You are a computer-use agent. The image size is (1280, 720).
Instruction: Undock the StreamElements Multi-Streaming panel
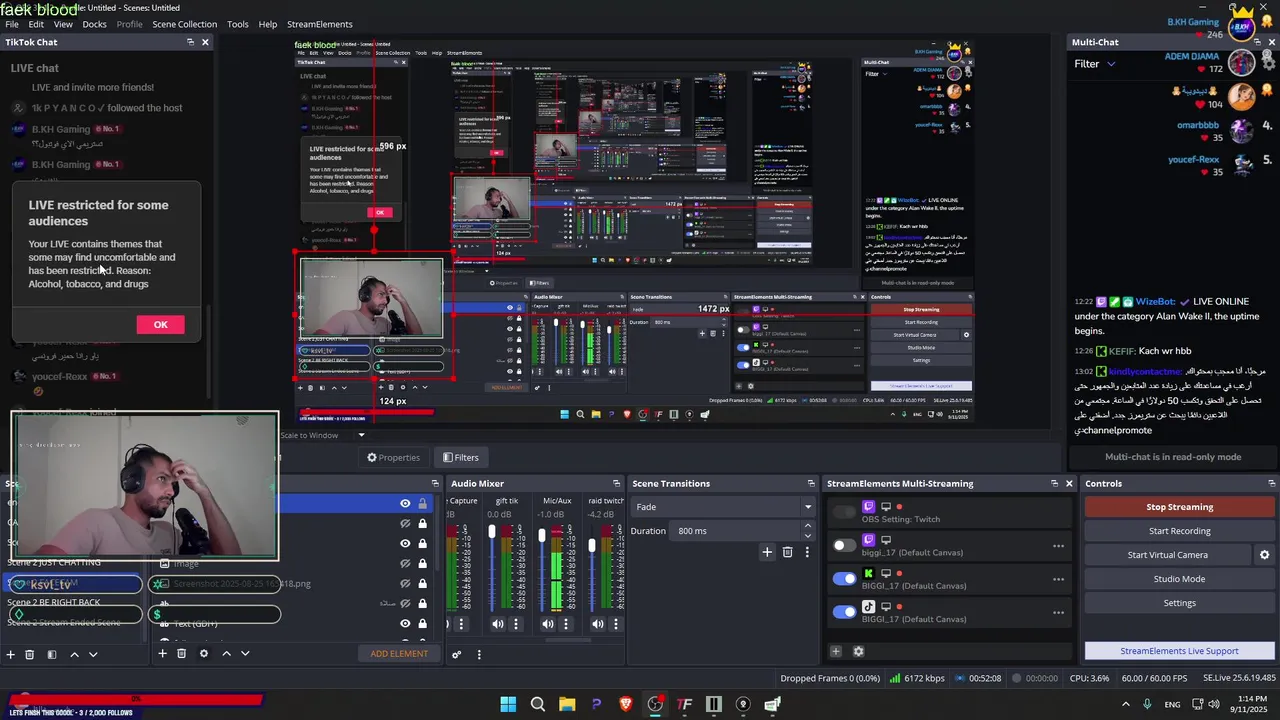point(1053,484)
